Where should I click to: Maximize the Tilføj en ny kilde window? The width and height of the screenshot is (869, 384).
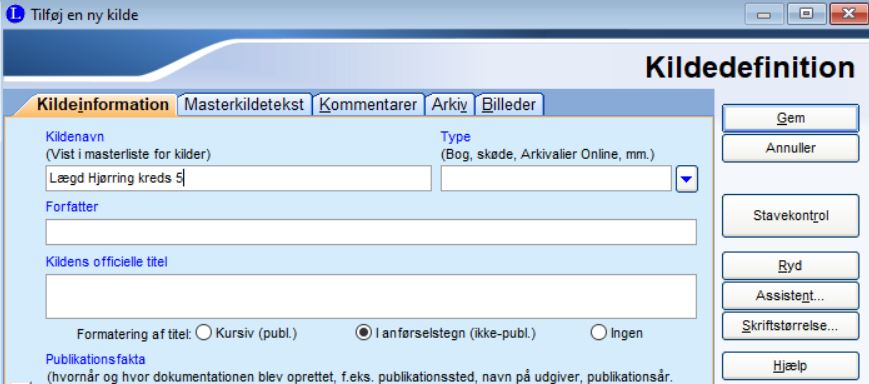806,14
